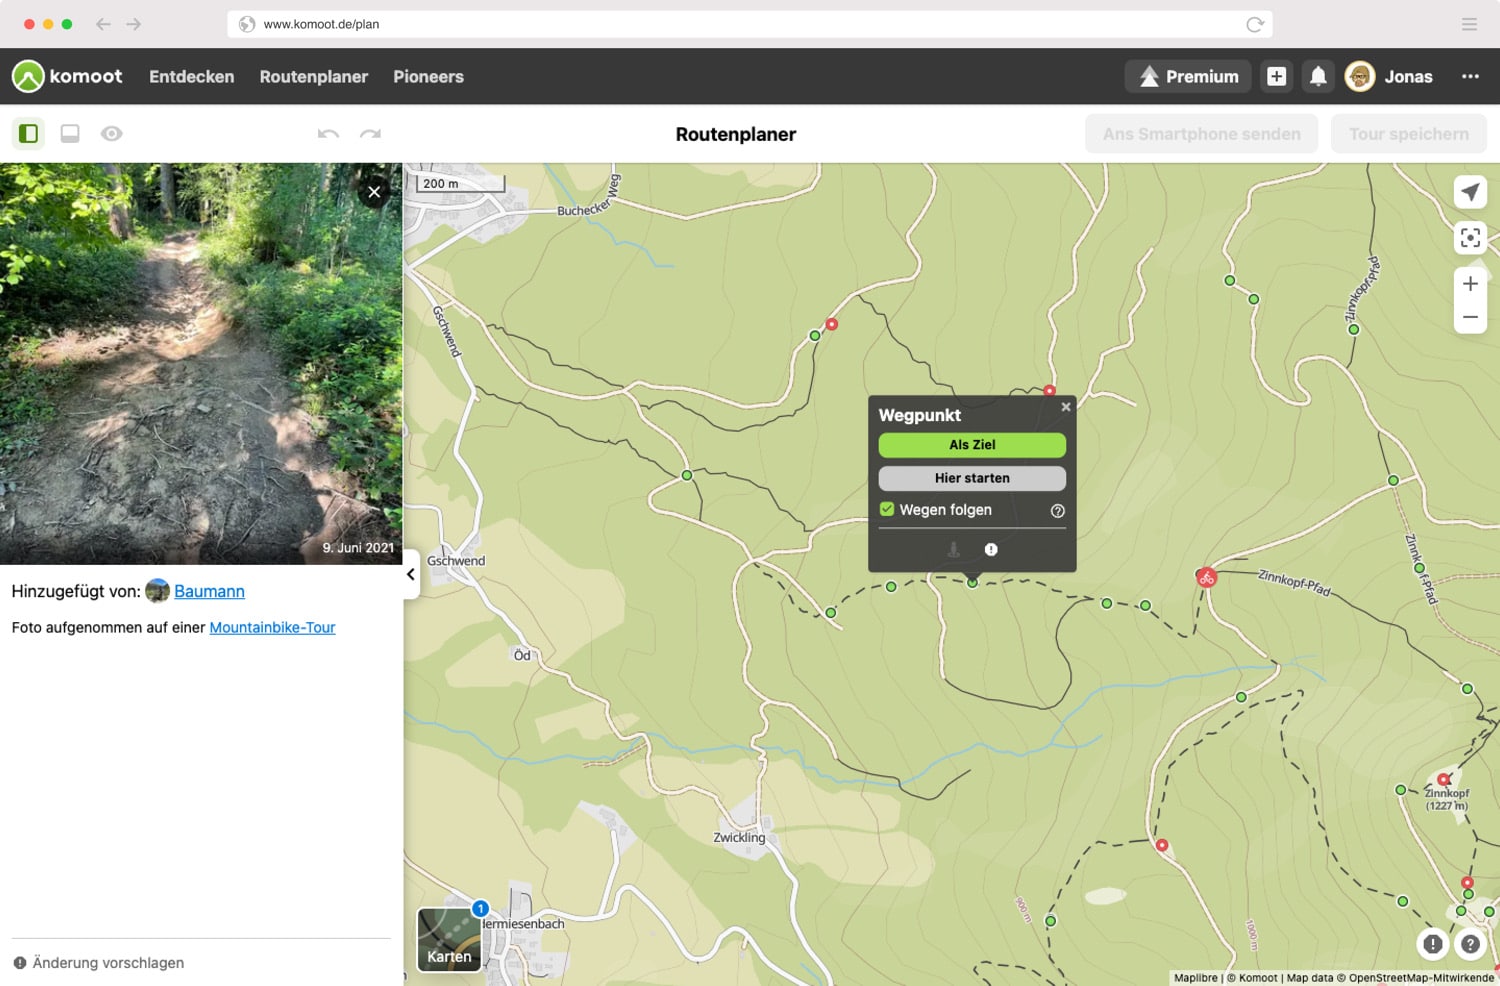The image size is (1500, 986).
Task: Open the Entdecken menu
Action: [191, 77]
